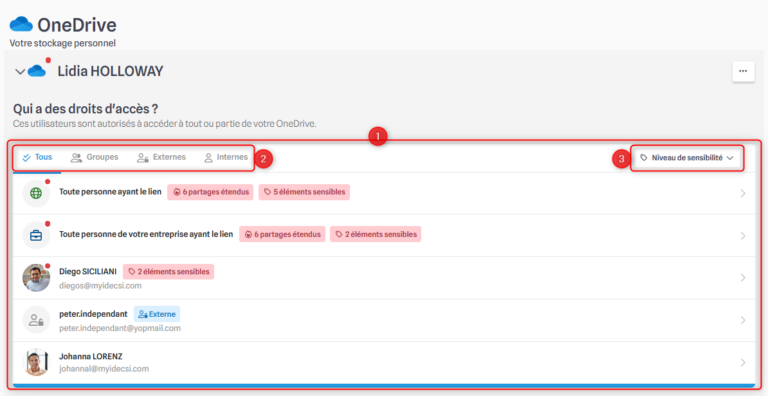Click Diego SICILIANI's profile photo

tap(36, 278)
